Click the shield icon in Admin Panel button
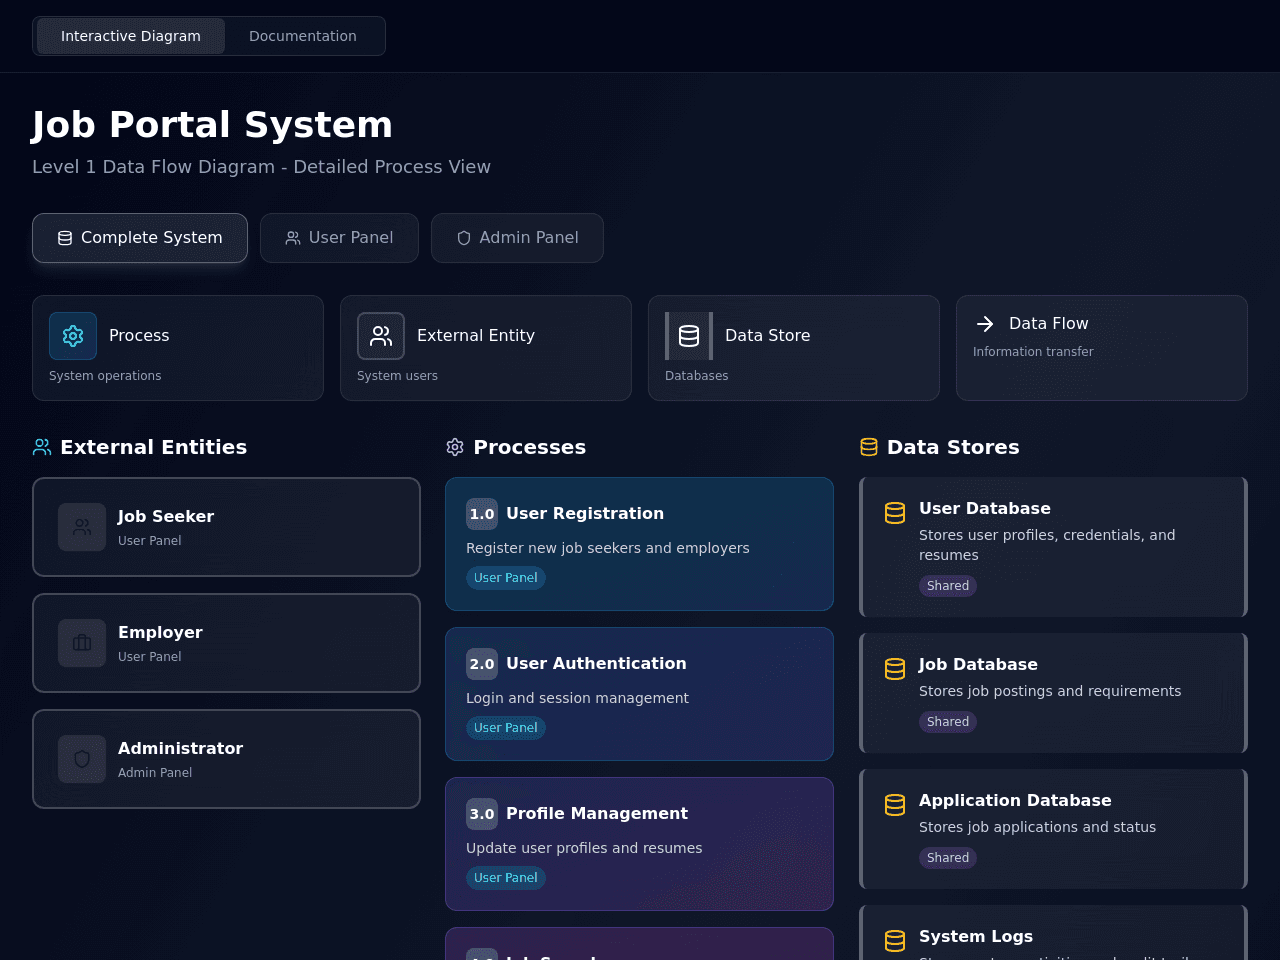 (464, 238)
